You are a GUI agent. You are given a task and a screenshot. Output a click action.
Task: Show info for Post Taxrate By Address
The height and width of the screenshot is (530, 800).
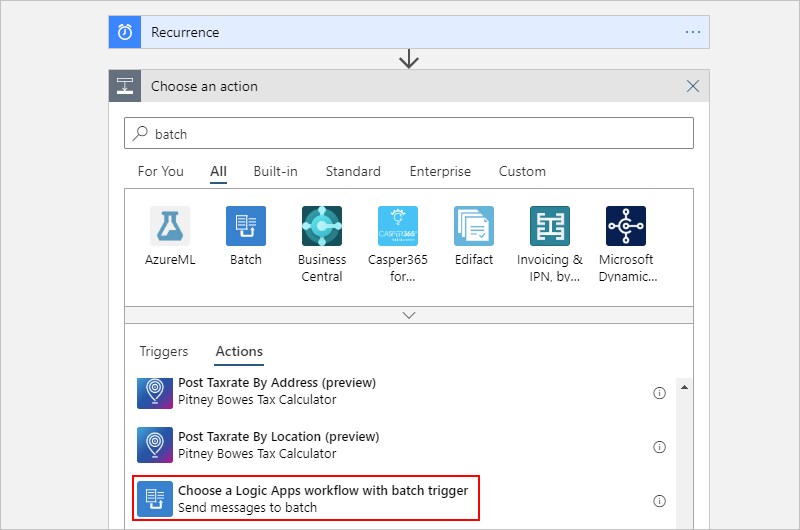[659, 393]
